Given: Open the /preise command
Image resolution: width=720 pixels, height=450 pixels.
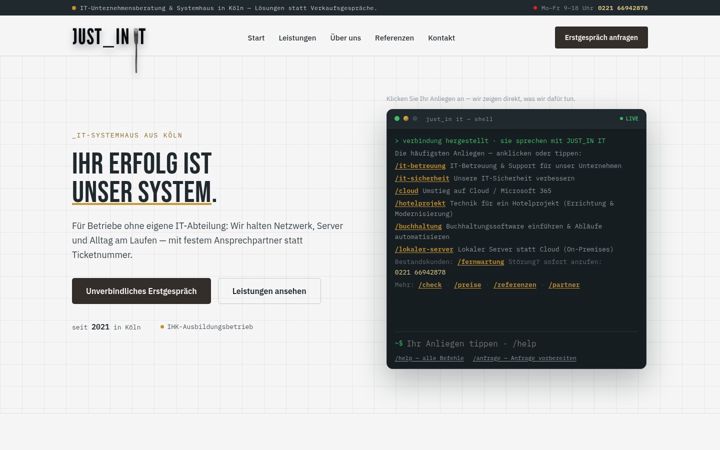Looking at the screenshot, I should (x=467, y=285).
